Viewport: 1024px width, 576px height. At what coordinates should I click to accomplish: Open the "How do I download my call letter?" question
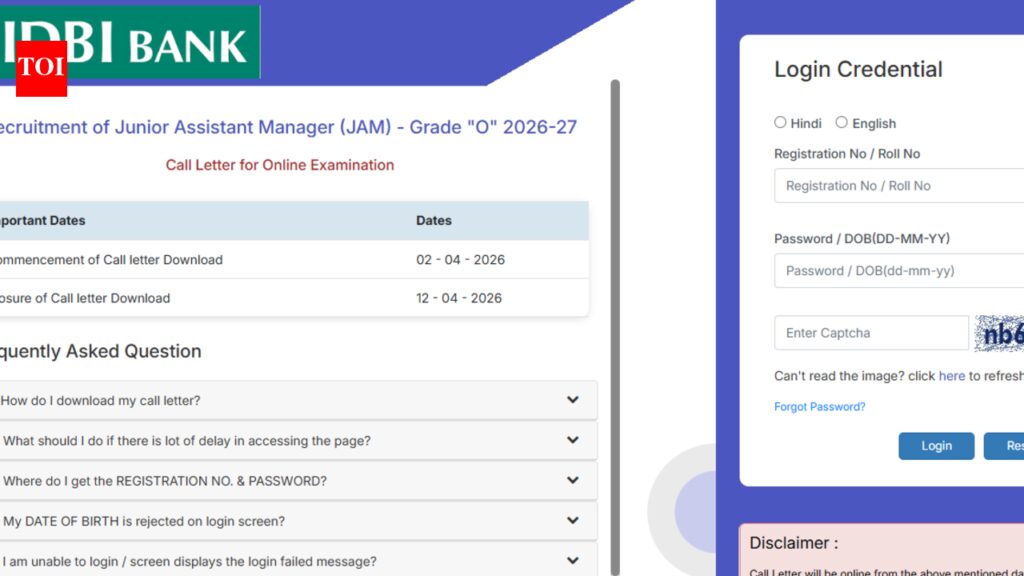coord(100,401)
